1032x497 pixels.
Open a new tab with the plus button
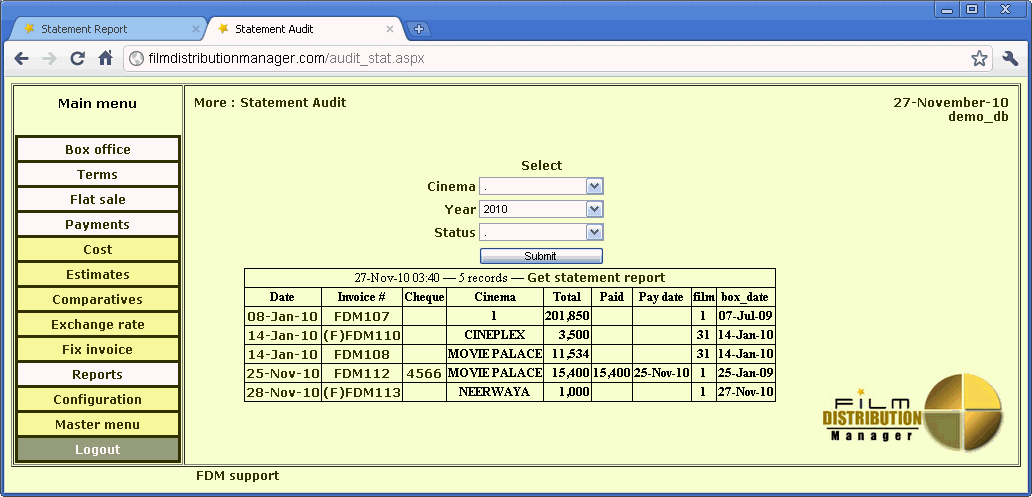pos(419,29)
